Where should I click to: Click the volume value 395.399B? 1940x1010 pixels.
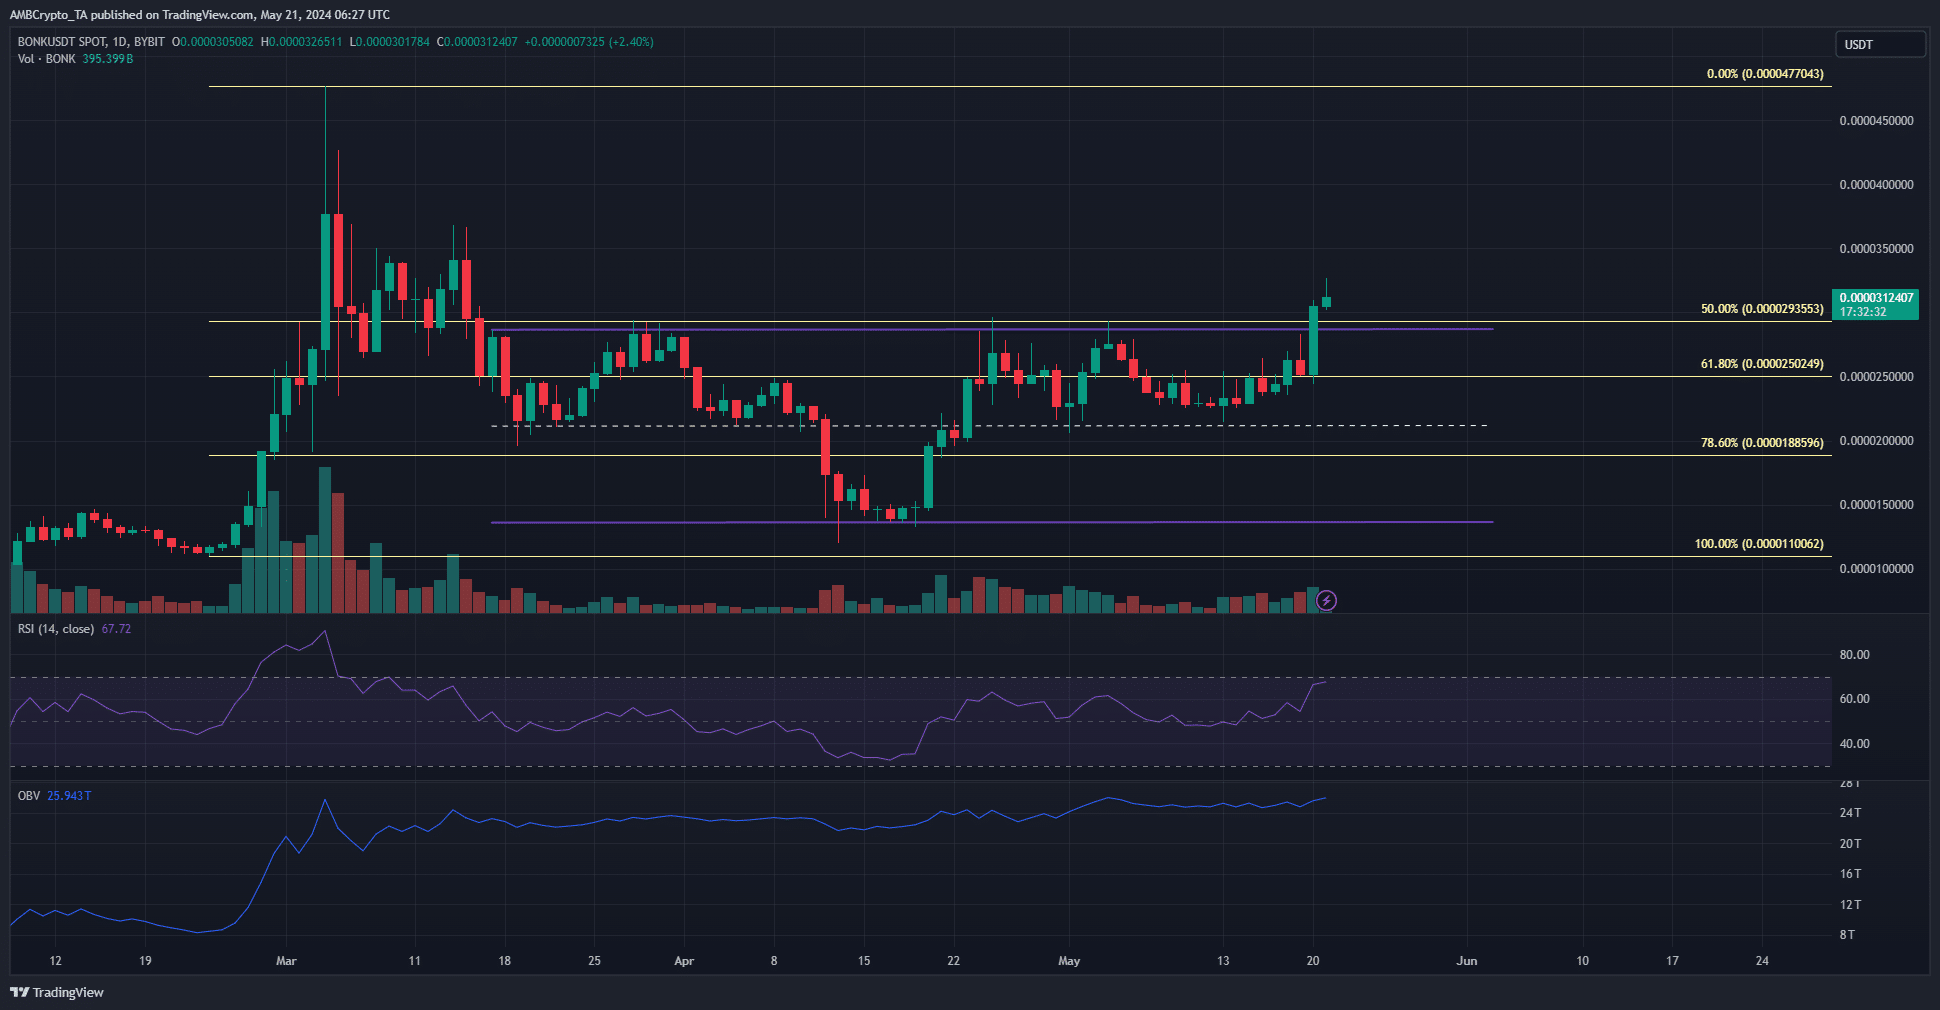(108, 59)
